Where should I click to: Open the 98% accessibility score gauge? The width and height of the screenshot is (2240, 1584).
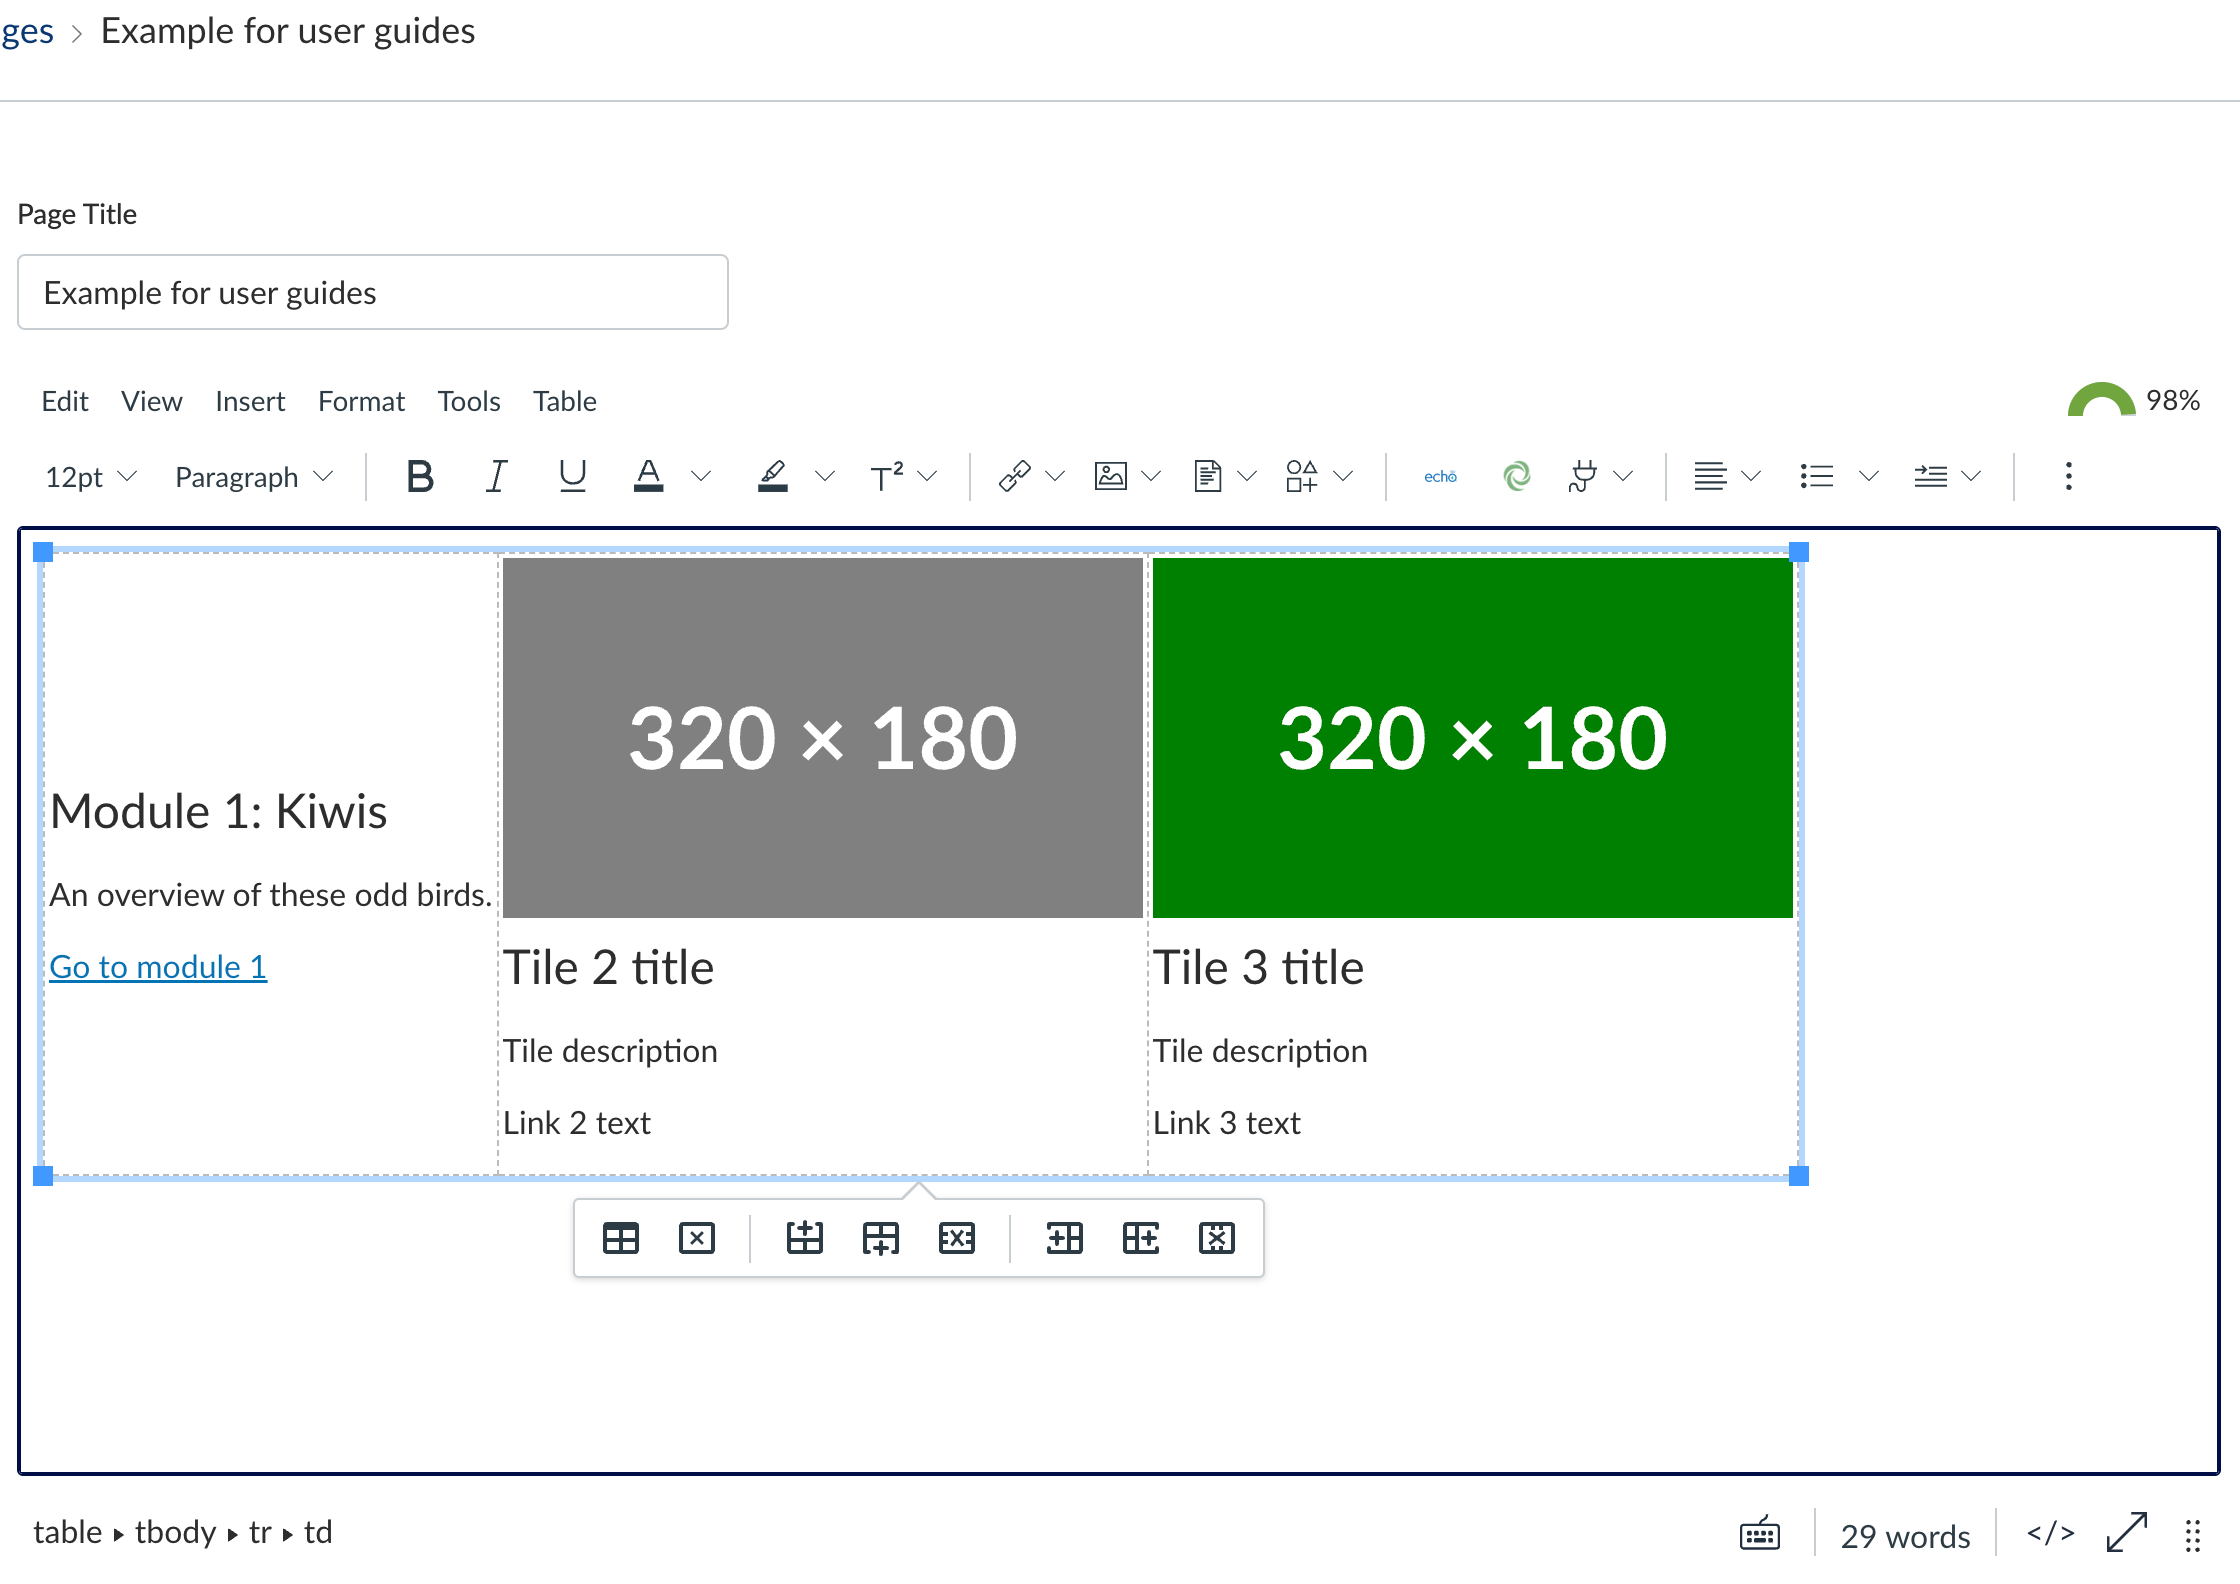[2134, 400]
